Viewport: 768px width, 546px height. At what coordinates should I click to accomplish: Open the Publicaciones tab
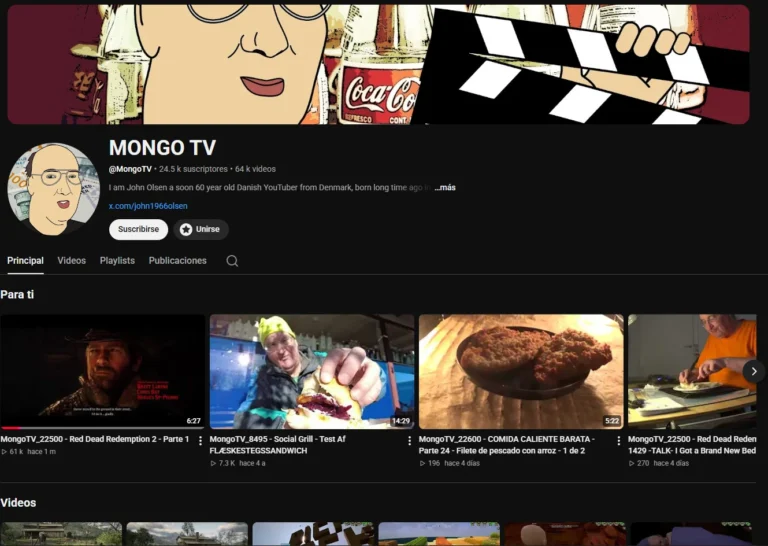177,261
